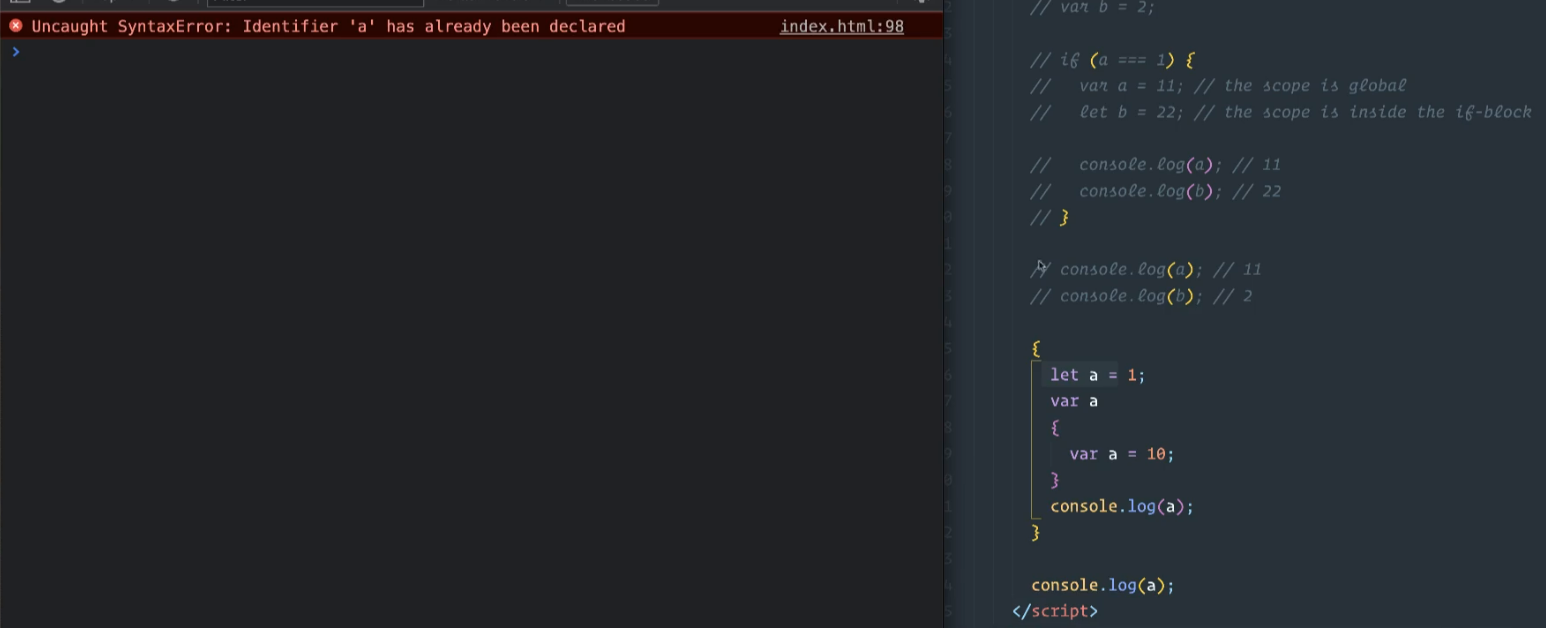Click the closing </script> tag
This screenshot has height=628, width=1546.
1055,611
